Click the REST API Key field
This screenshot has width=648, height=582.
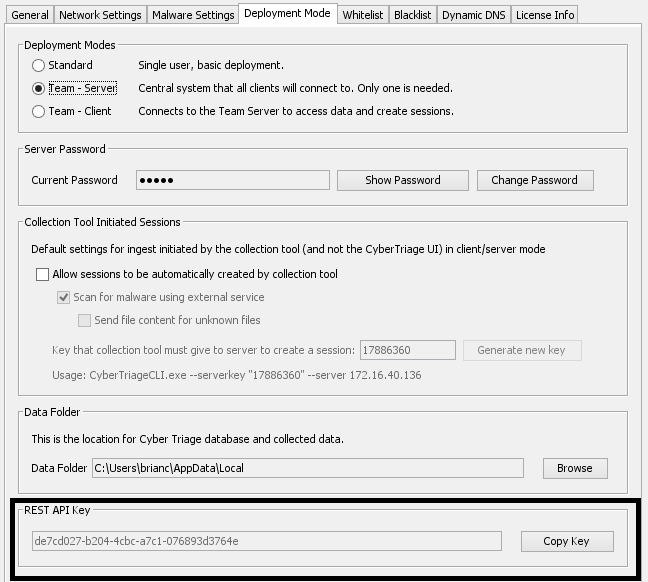click(267, 541)
